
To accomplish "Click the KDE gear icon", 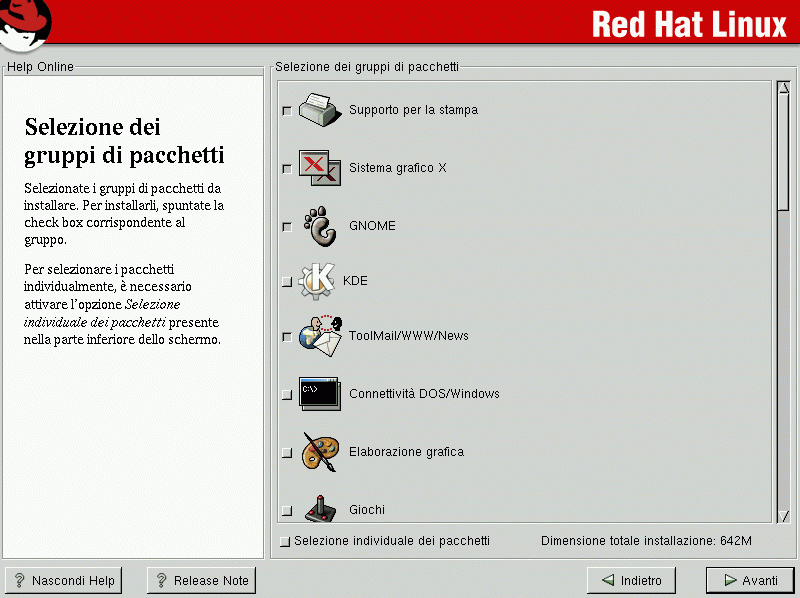I will tap(317, 281).
